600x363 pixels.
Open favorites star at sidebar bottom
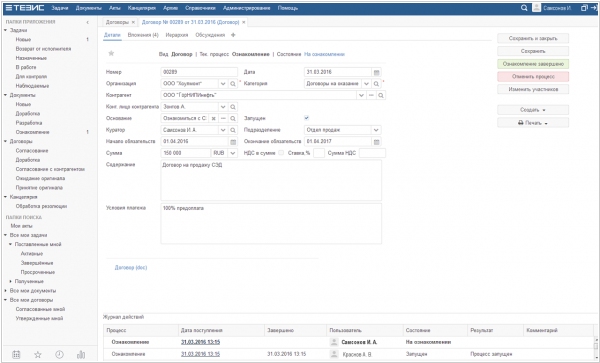point(38,355)
